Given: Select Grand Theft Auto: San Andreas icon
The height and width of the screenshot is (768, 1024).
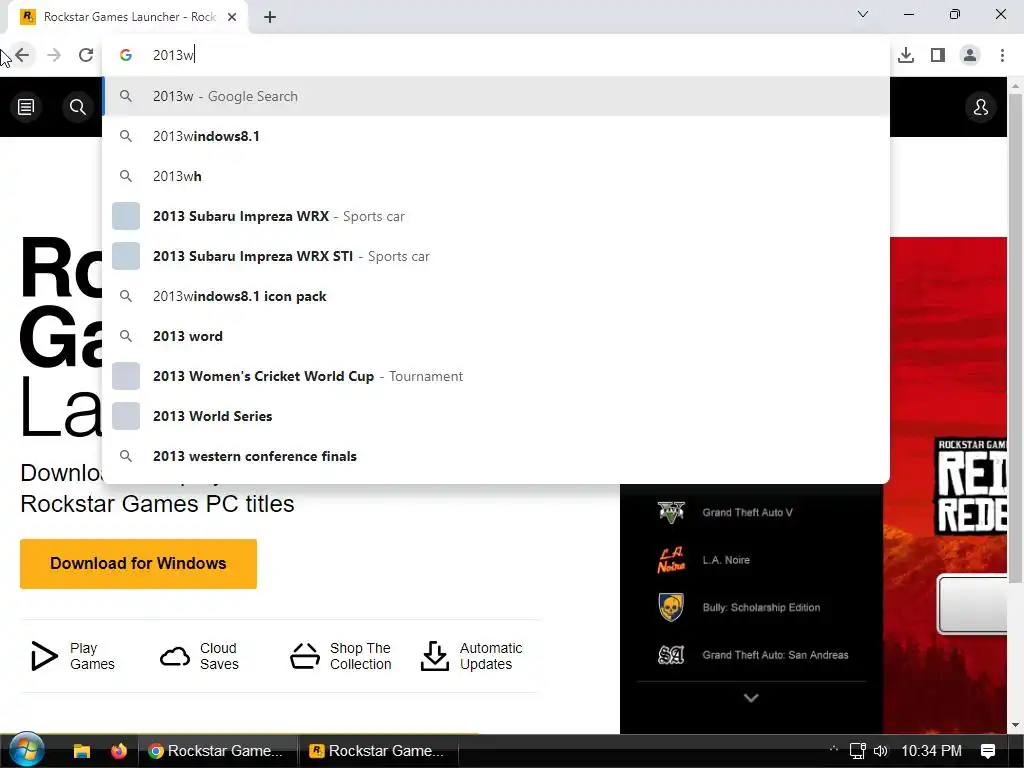Looking at the screenshot, I should pos(671,654).
